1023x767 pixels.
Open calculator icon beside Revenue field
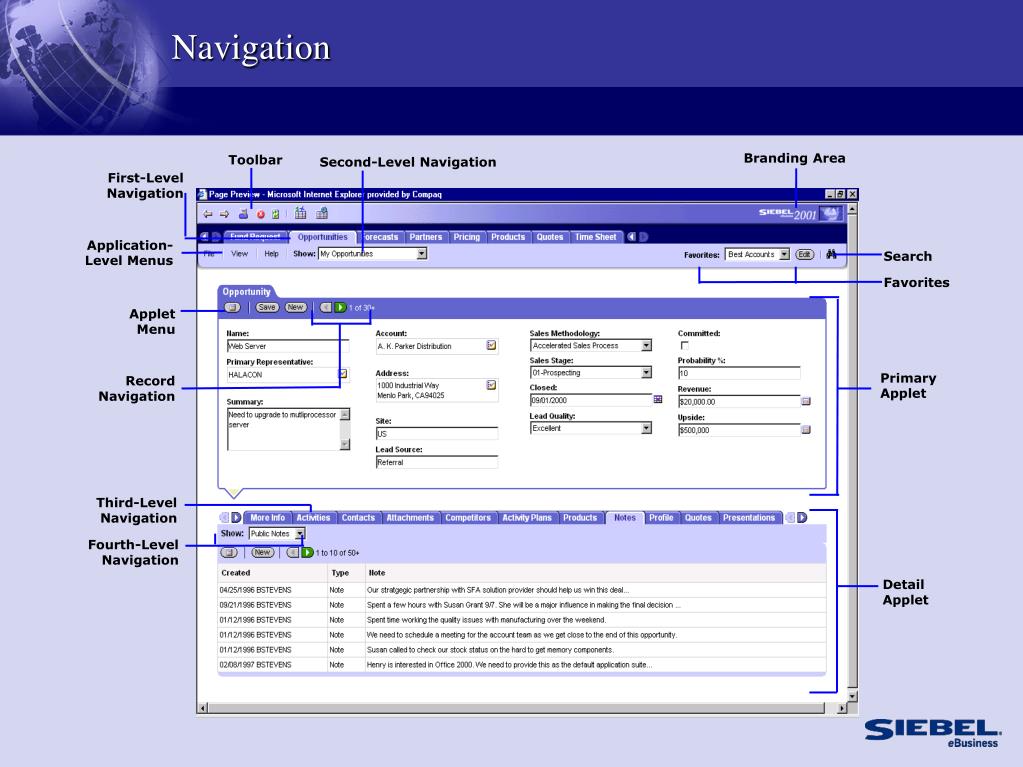tap(806, 401)
